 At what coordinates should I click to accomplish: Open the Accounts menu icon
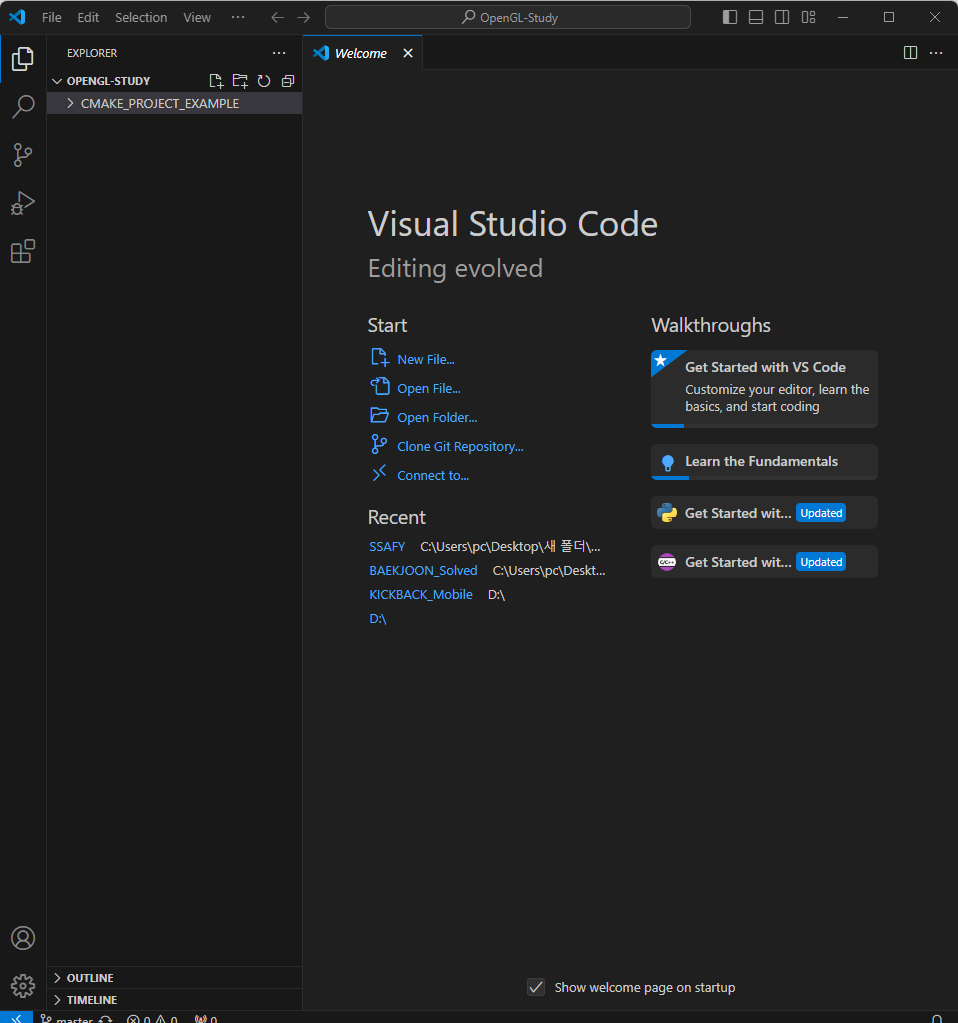(x=23, y=938)
